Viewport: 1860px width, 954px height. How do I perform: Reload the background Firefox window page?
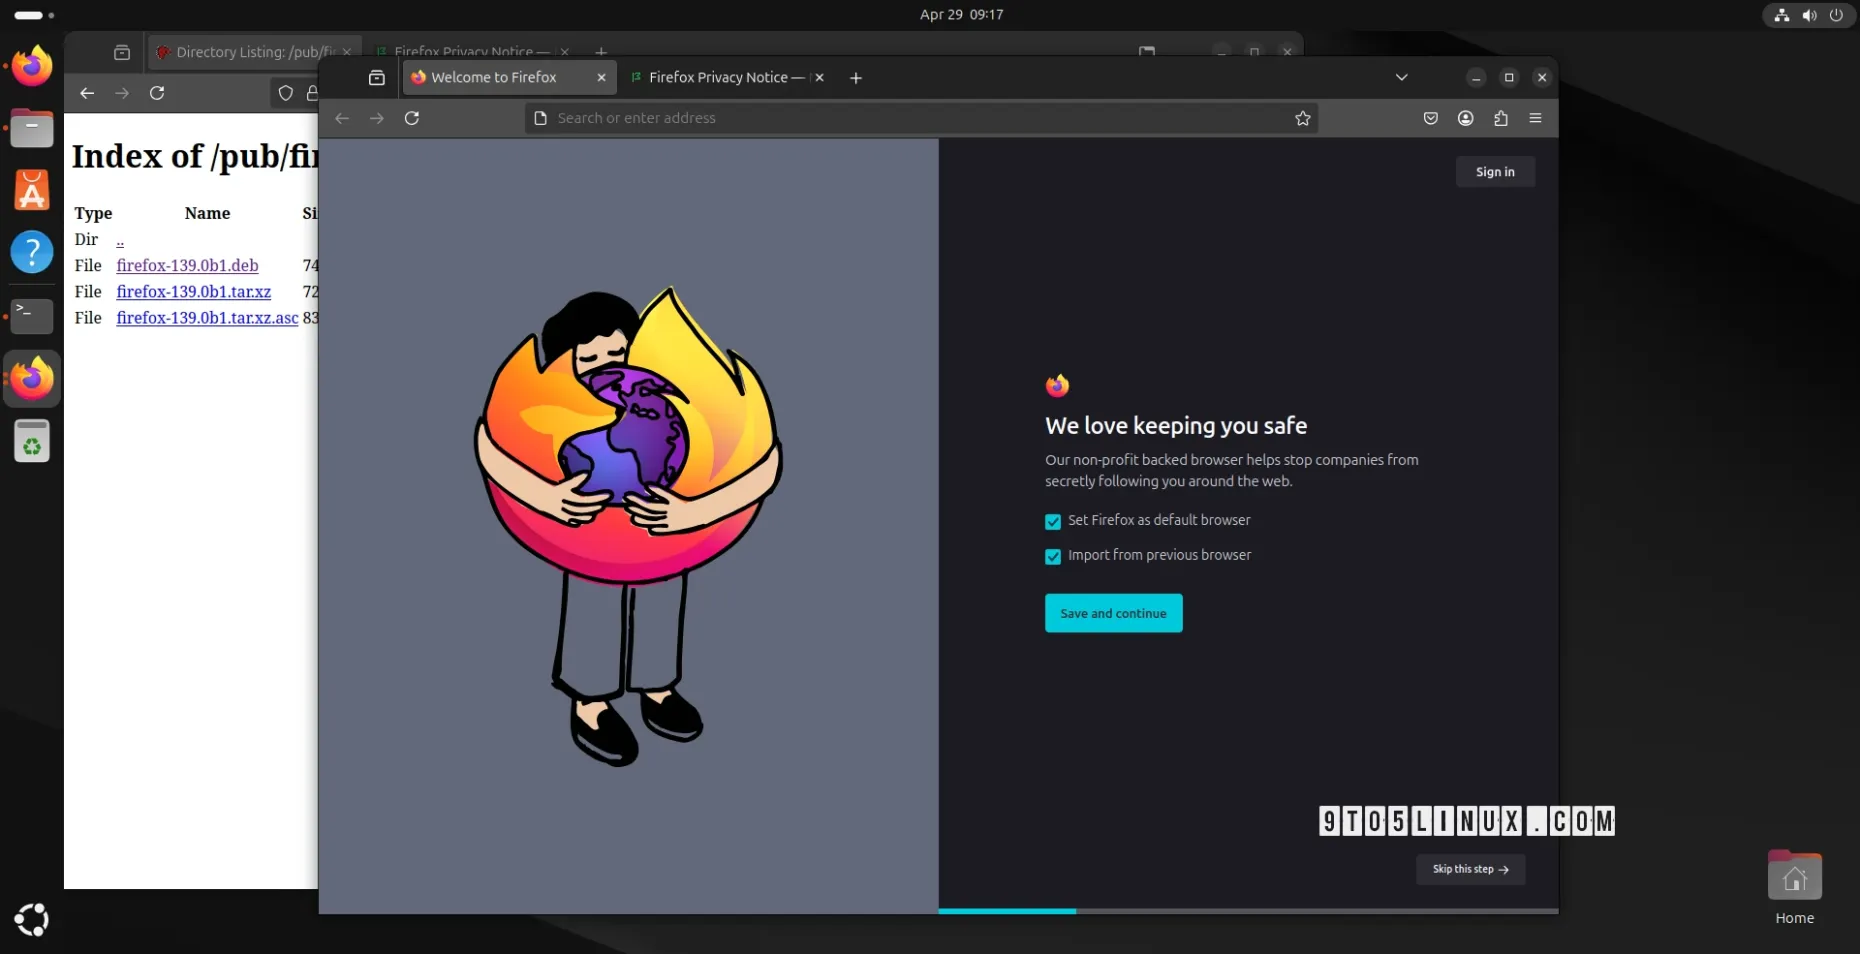(x=157, y=93)
